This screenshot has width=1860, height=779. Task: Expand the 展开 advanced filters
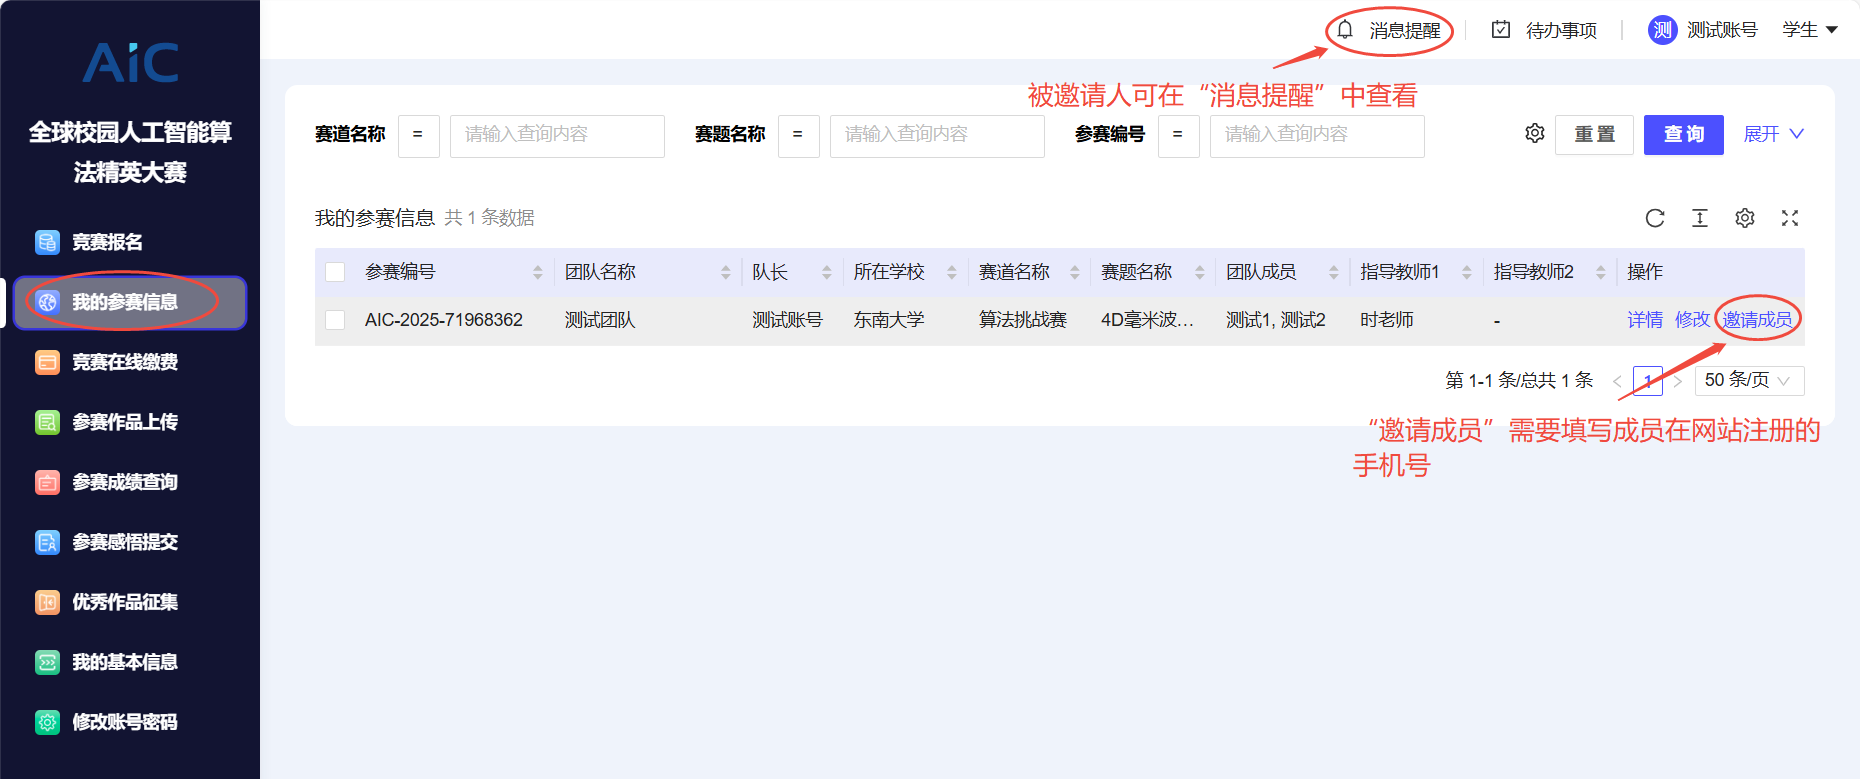tap(1773, 134)
